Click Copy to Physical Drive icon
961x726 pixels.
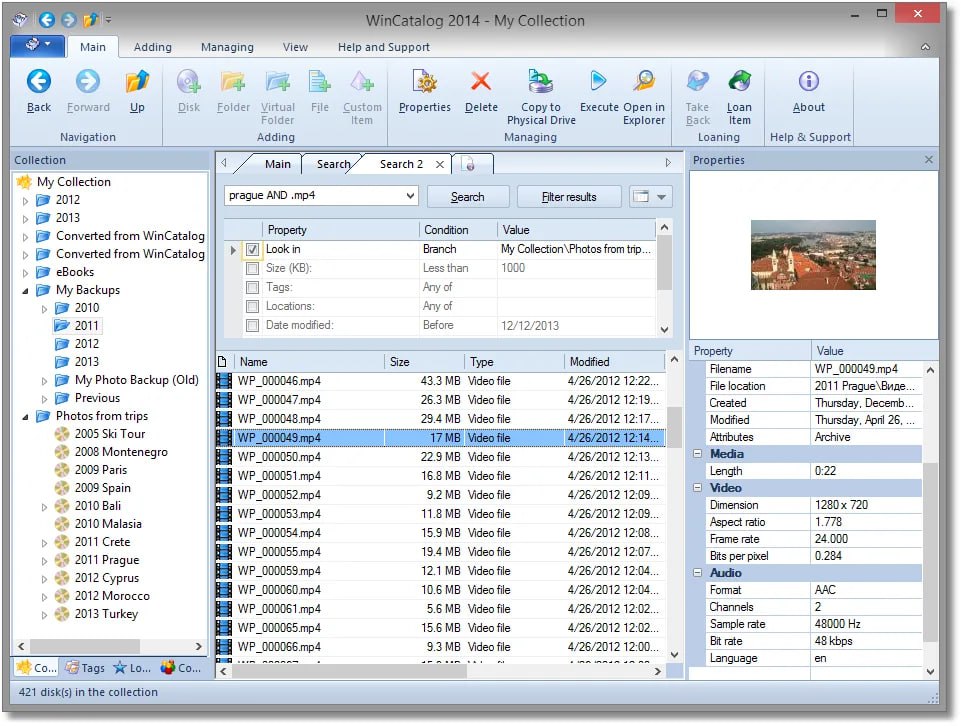coord(541,83)
